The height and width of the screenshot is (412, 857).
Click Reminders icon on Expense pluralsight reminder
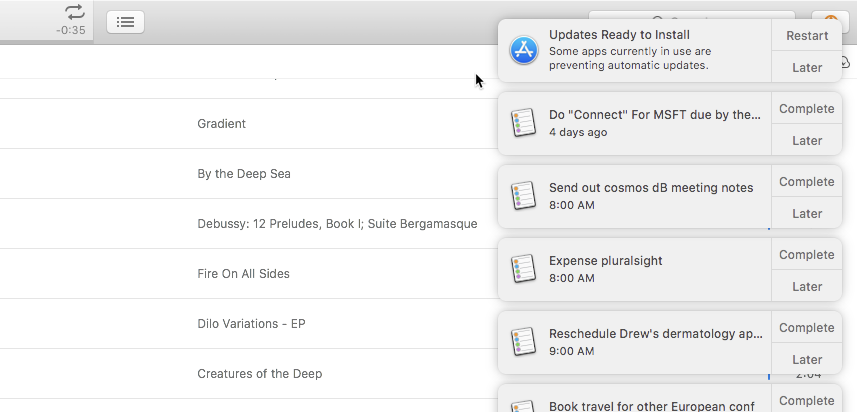[524, 269]
